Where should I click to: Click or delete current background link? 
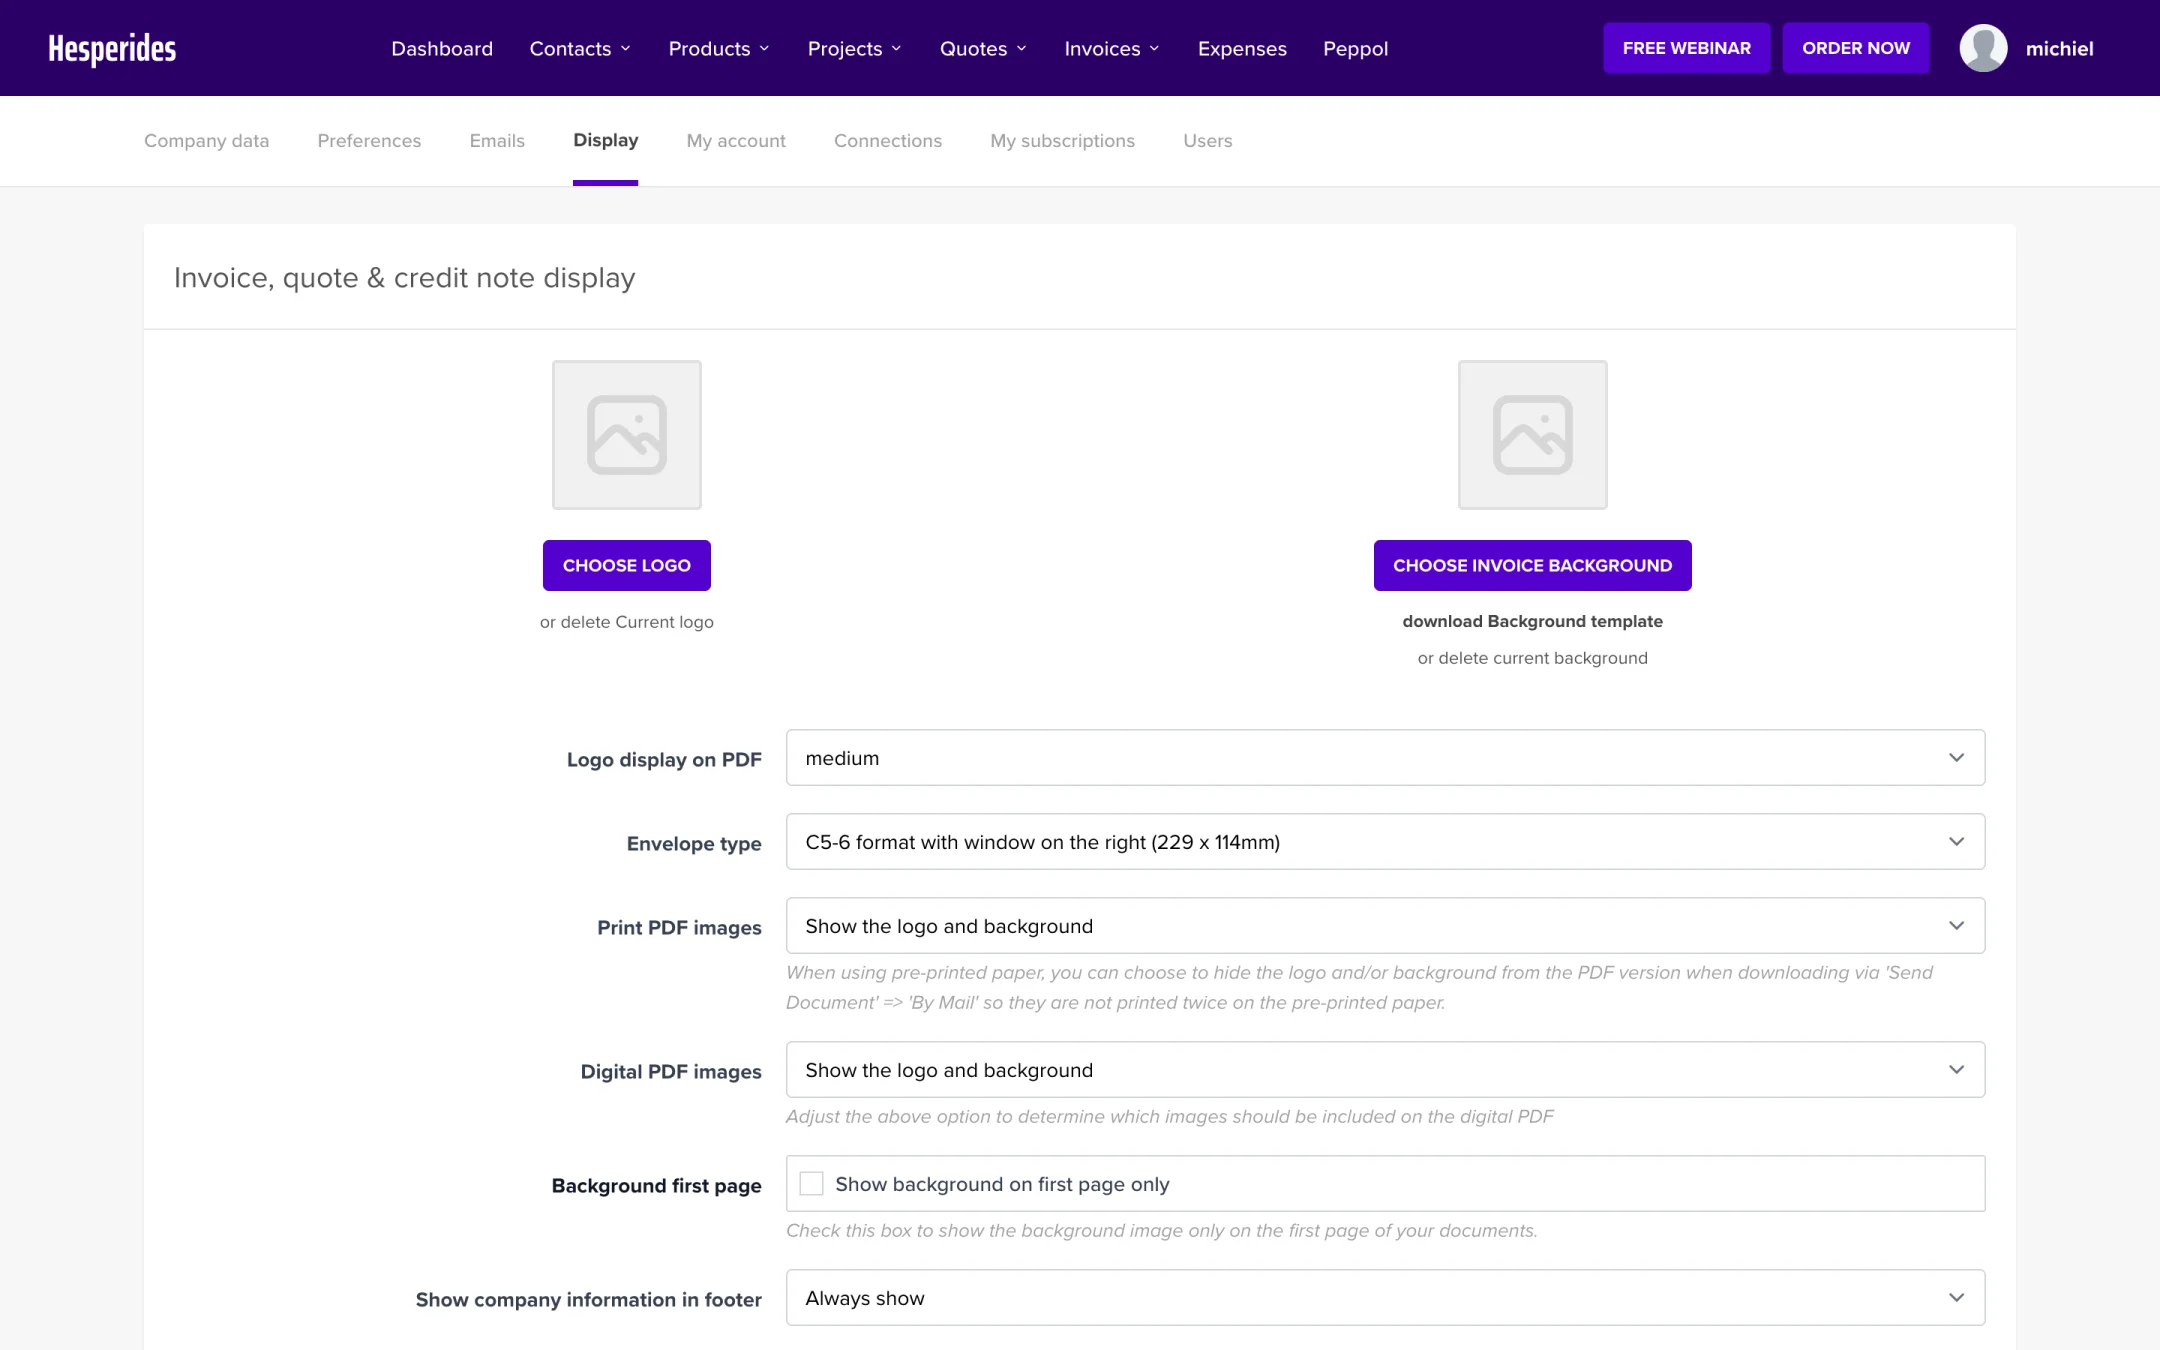[1532, 658]
